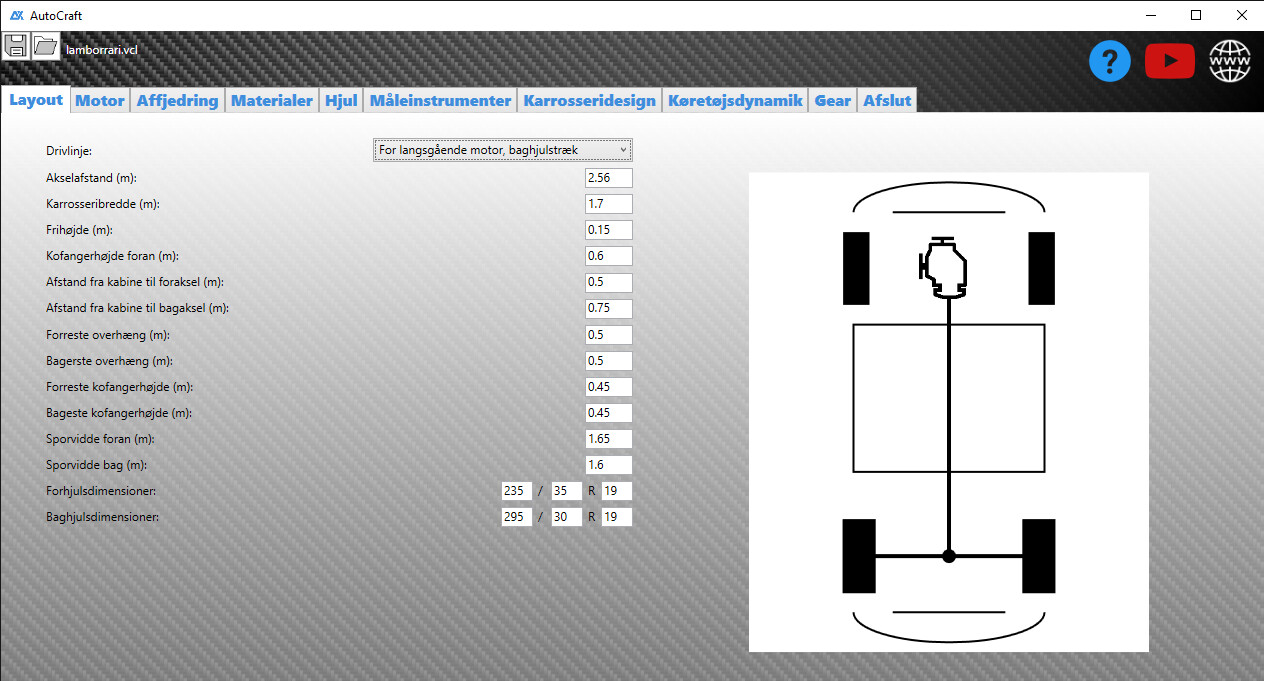The height and width of the screenshot is (681, 1264).
Task: Open help via the blue question mark
Action: tap(1109, 62)
